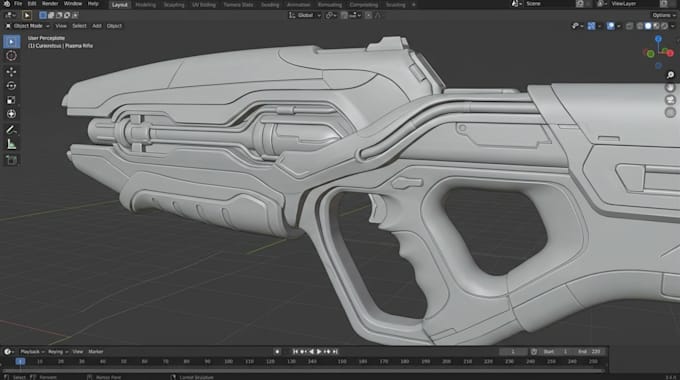The height and width of the screenshot is (380, 680).
Task: Jump to the start frame
Action: (x=295, y=352)
